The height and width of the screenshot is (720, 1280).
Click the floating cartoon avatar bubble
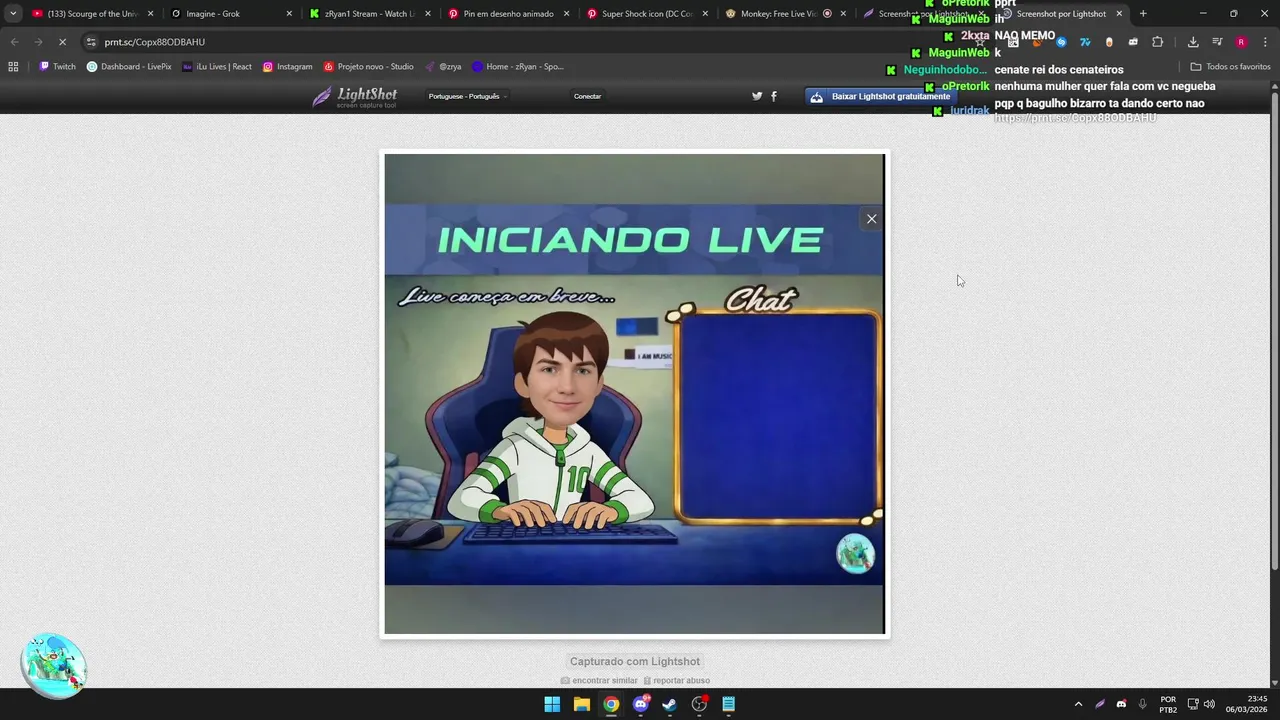pos(53,666)
